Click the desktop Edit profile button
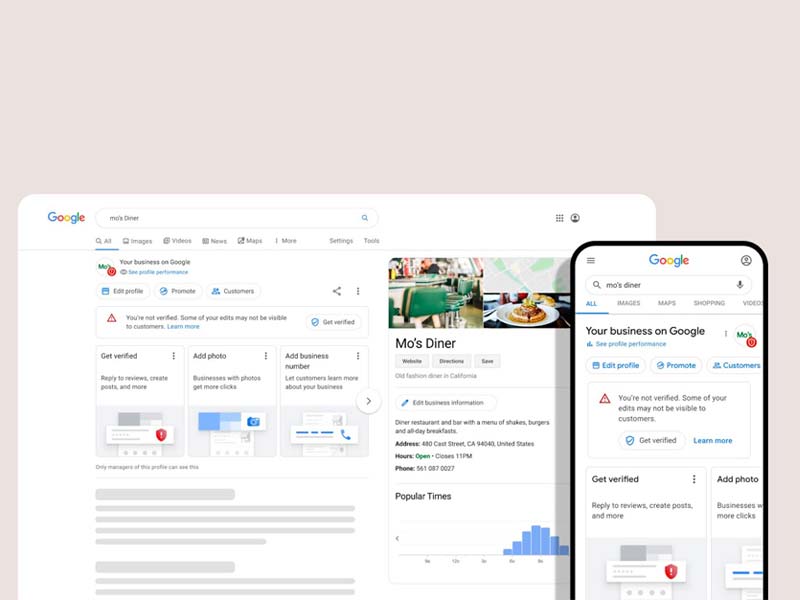800x600 pixels. click(123, 291)
